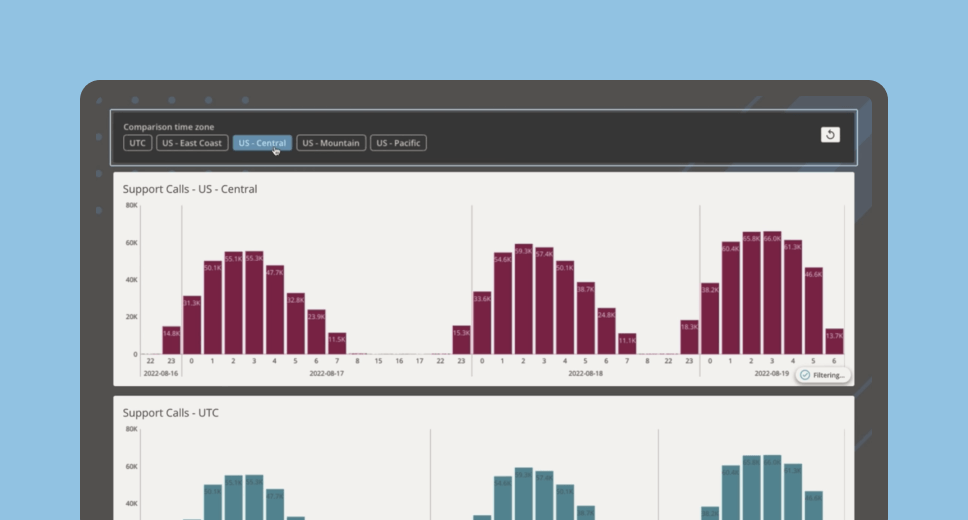Select the 14.8K bar on 2022-08-16

click(171, 340)
